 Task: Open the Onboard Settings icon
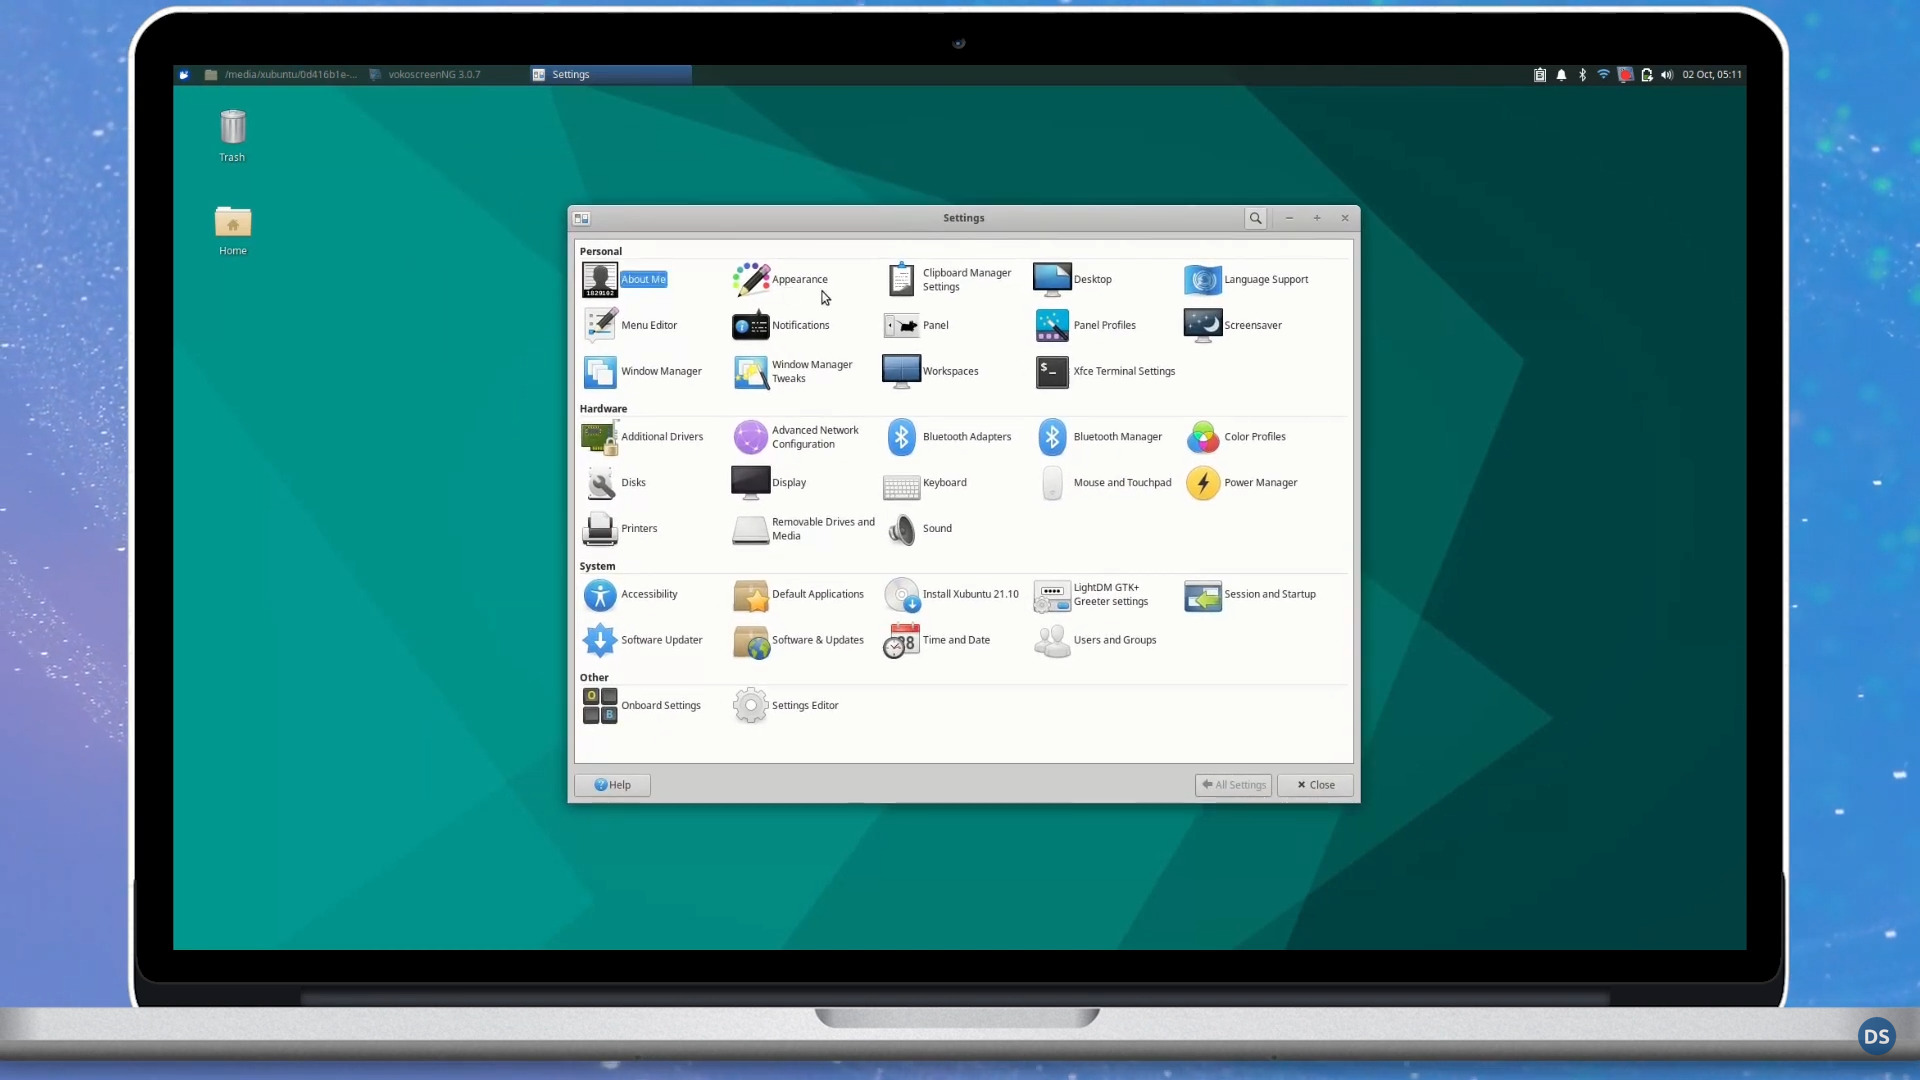point(600,706)
